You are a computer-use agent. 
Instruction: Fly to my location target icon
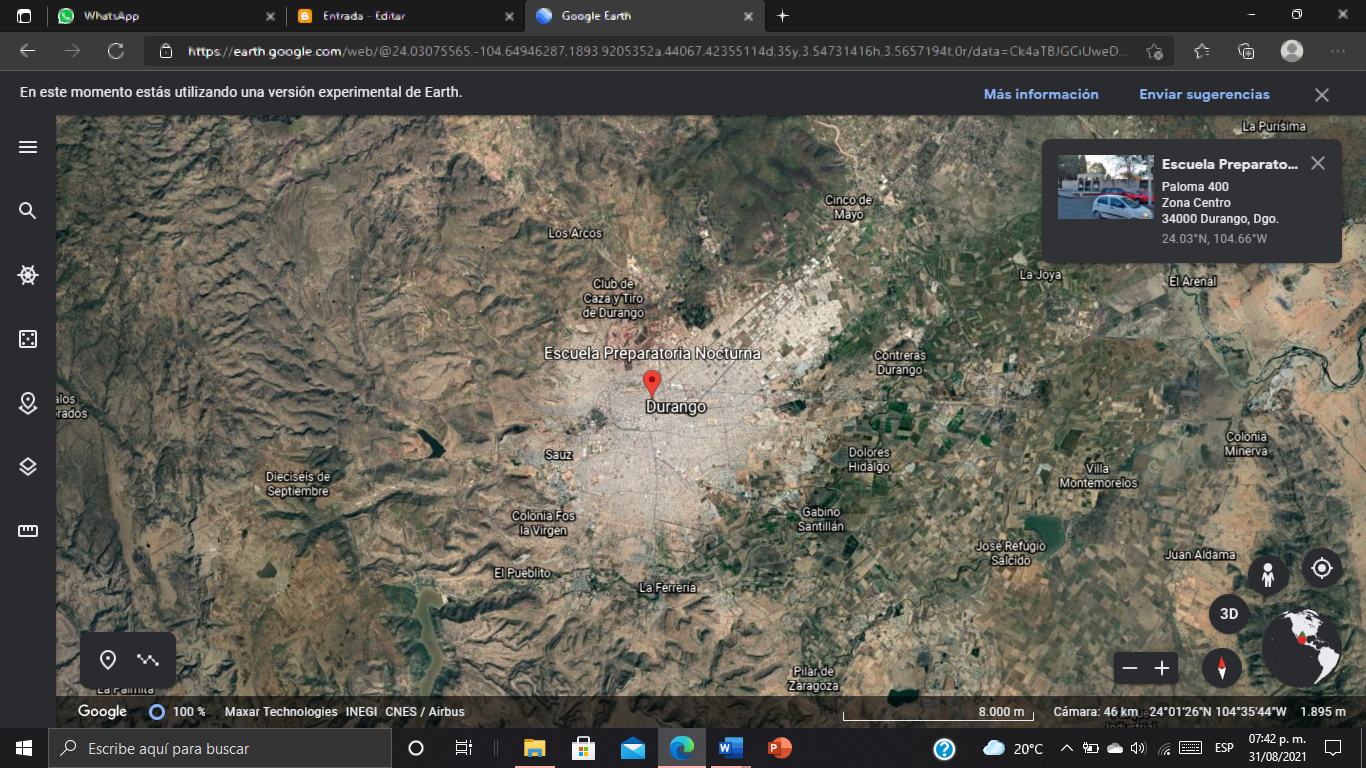click(1322, 568)
